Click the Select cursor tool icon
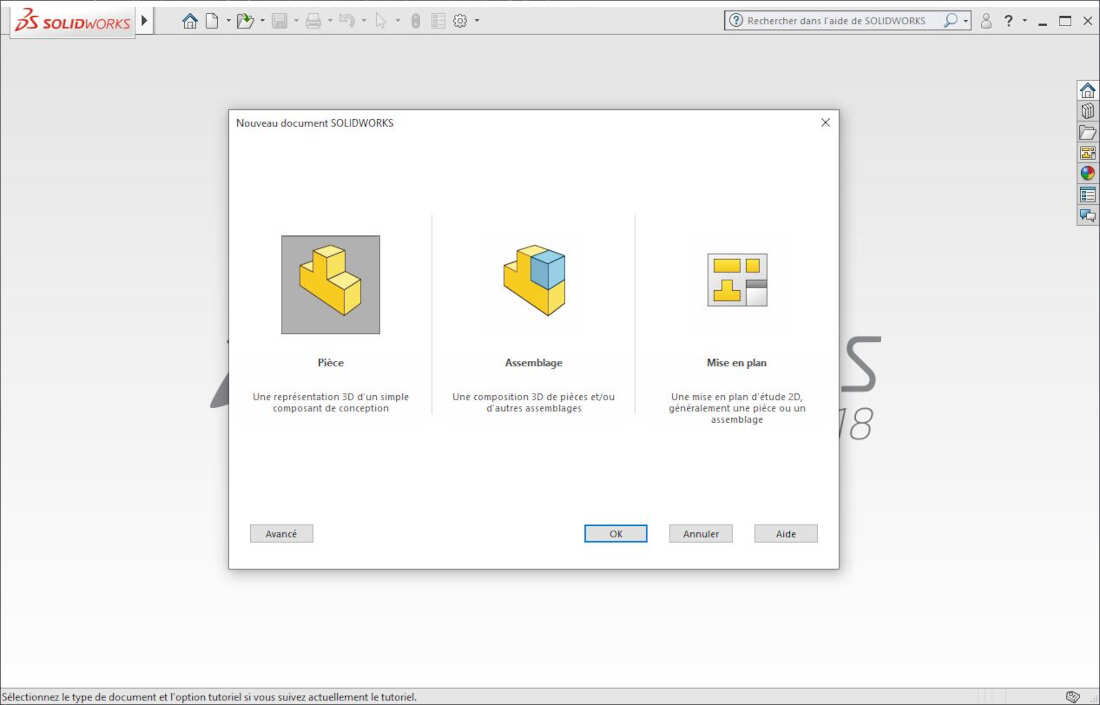The image size is (1100, 705). pos(381,21)
